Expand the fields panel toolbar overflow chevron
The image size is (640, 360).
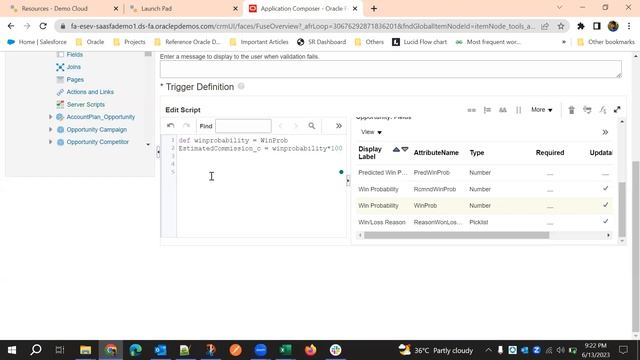605,132
